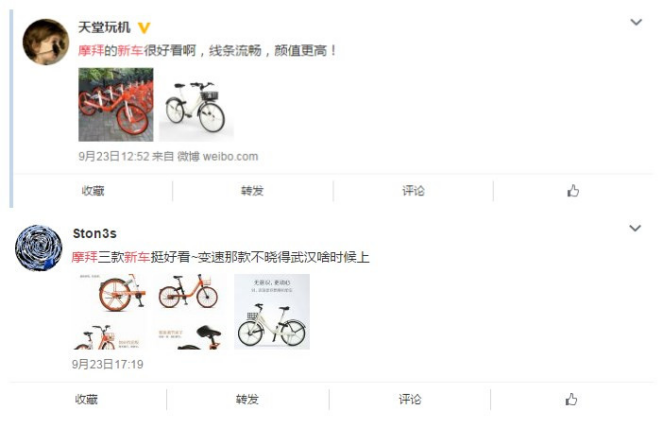Open the Ston3s username link
The image size is (663, 427).
(x=95, y=233)
